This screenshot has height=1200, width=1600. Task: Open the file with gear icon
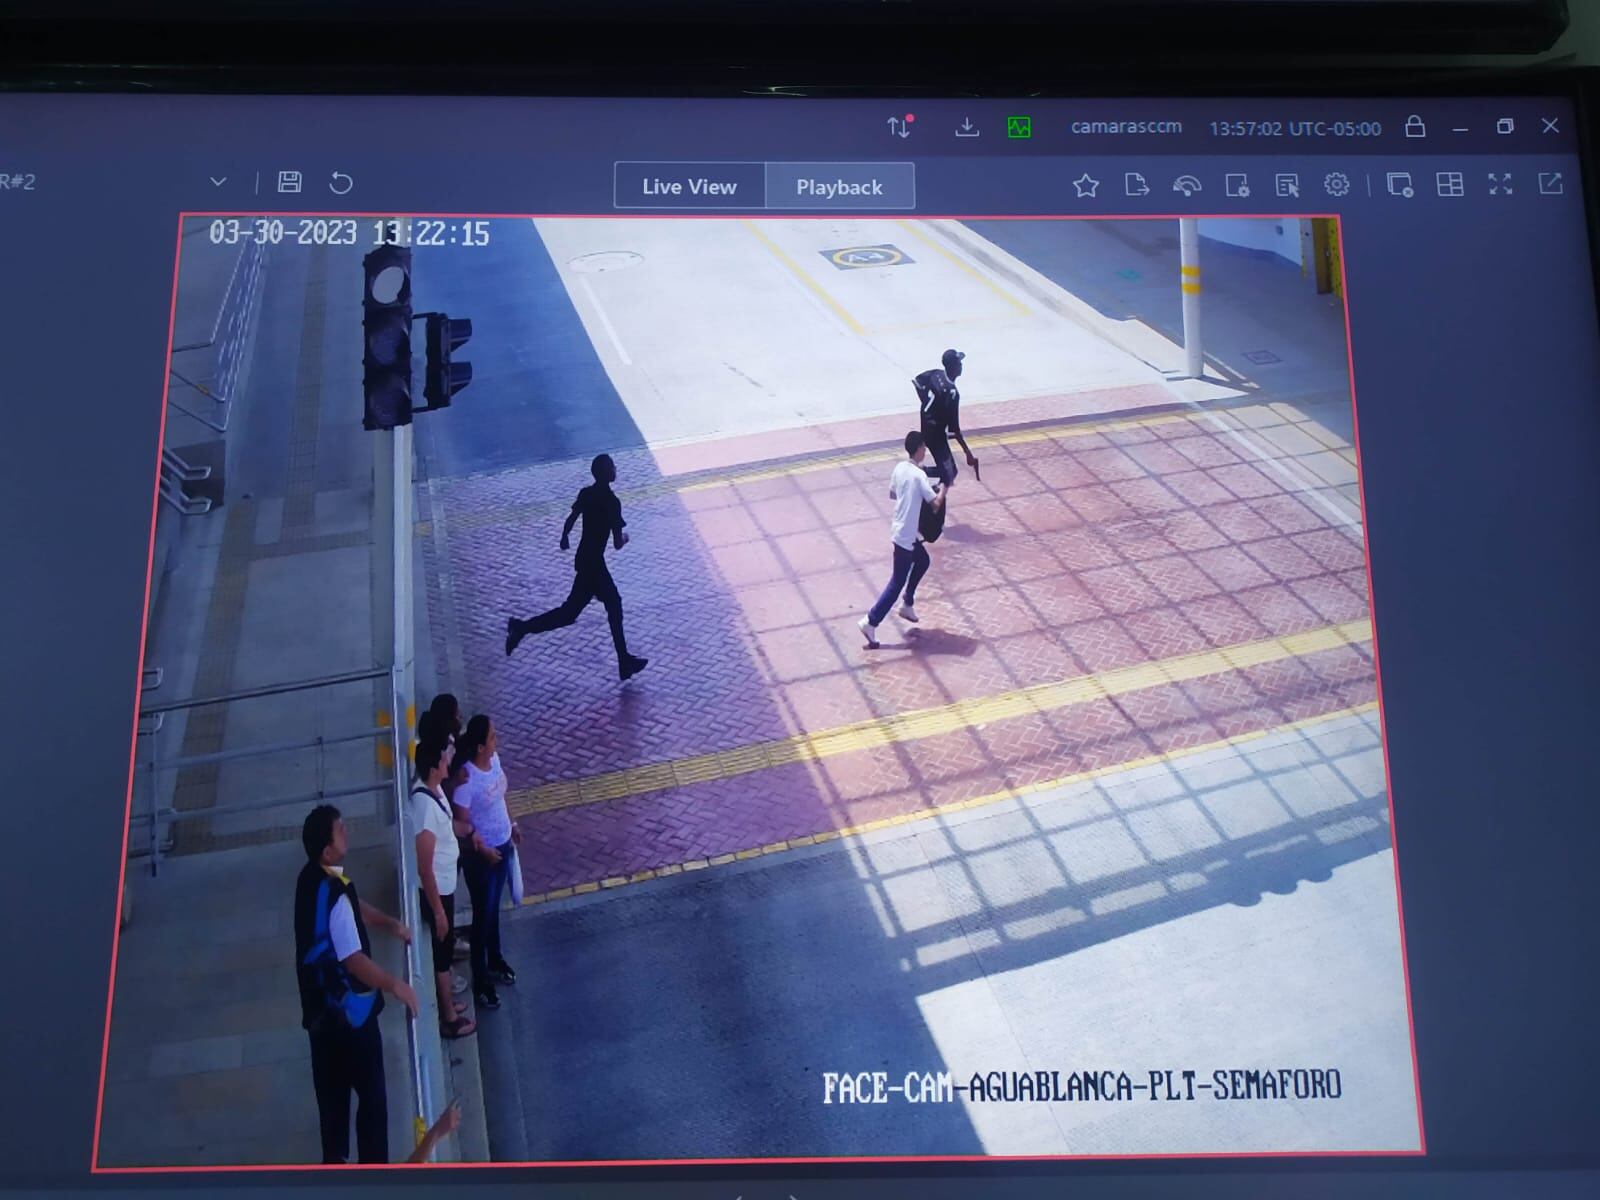pos(1237,186)
